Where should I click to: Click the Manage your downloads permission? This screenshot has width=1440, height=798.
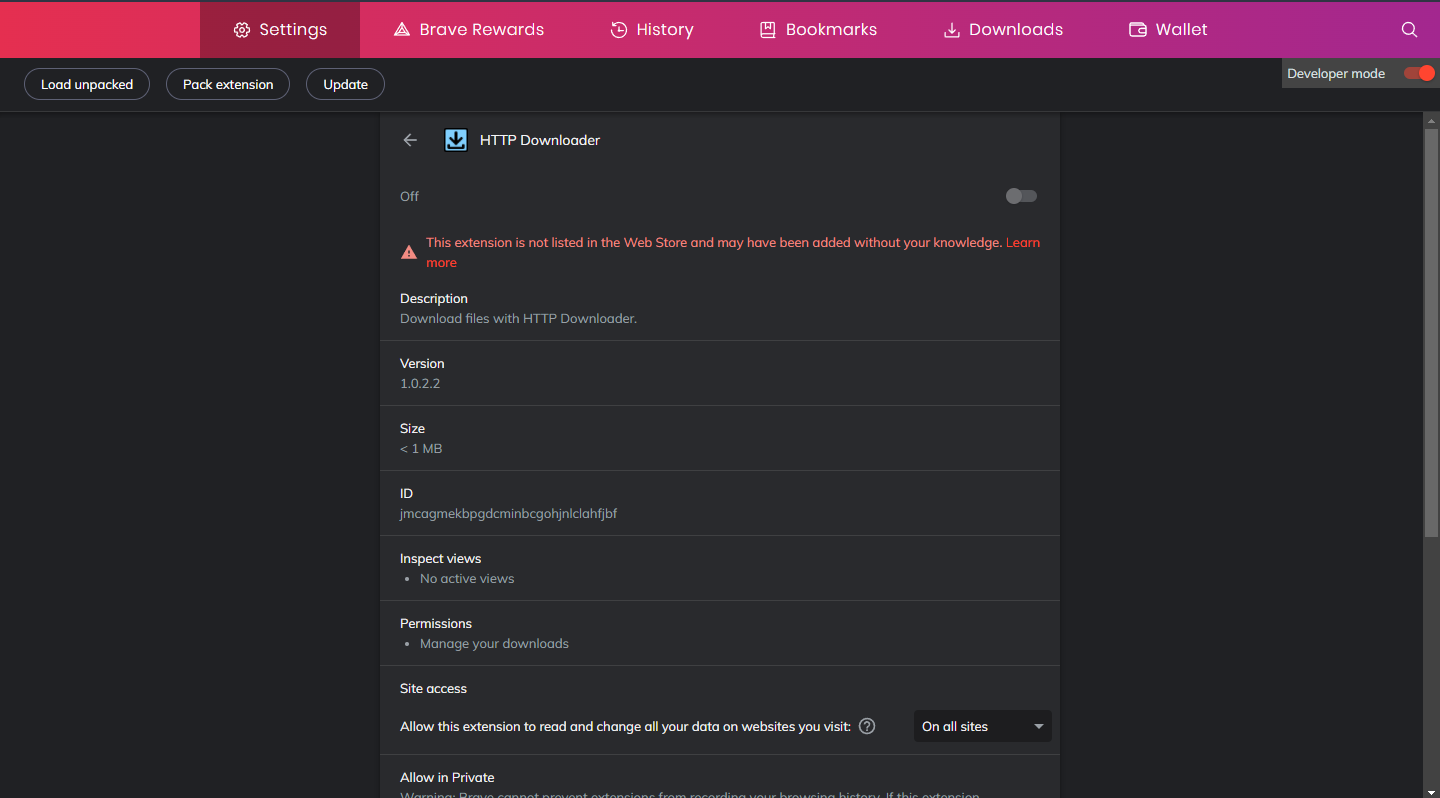click(x=494, y=644)
